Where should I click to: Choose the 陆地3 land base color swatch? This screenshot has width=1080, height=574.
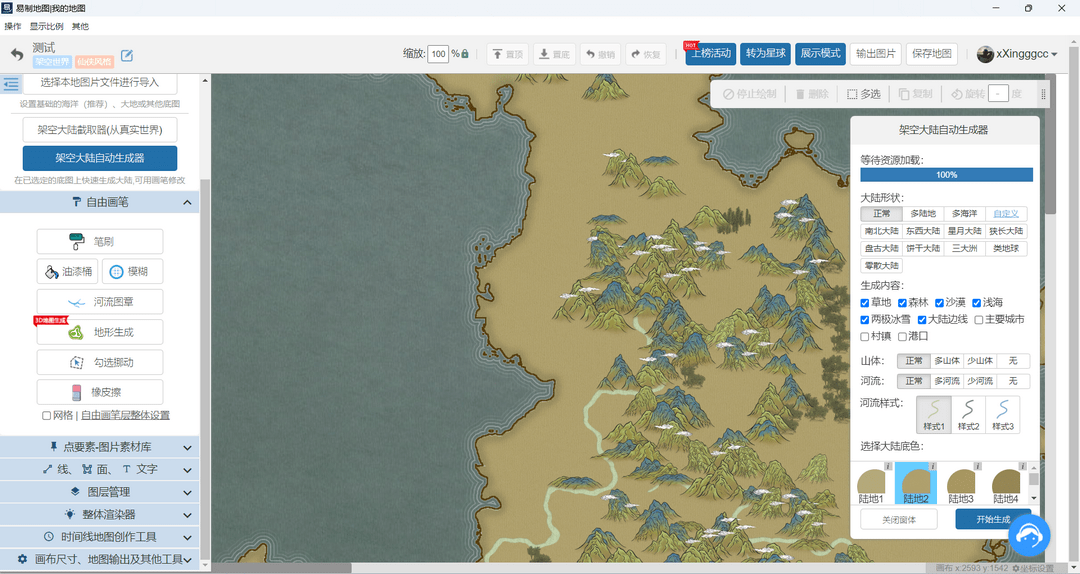click(961, 485)
